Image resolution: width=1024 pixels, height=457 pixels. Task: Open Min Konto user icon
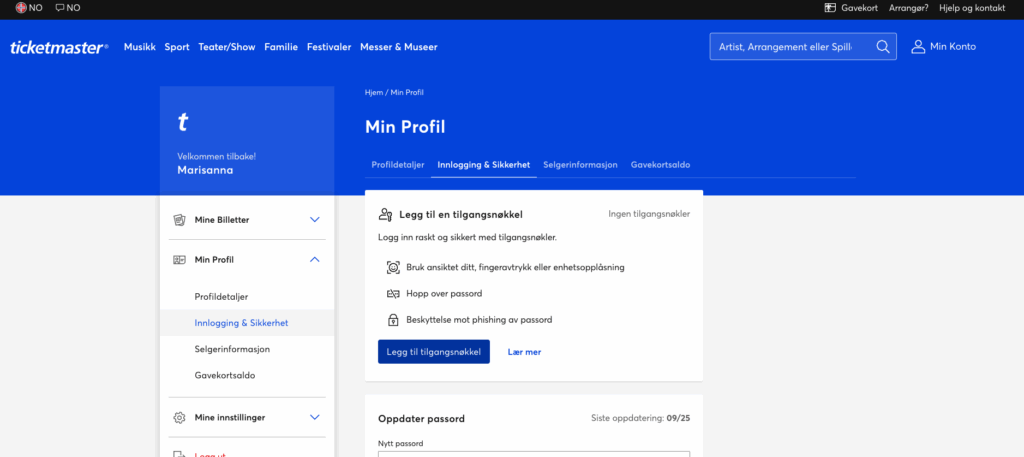coord(918,47)
